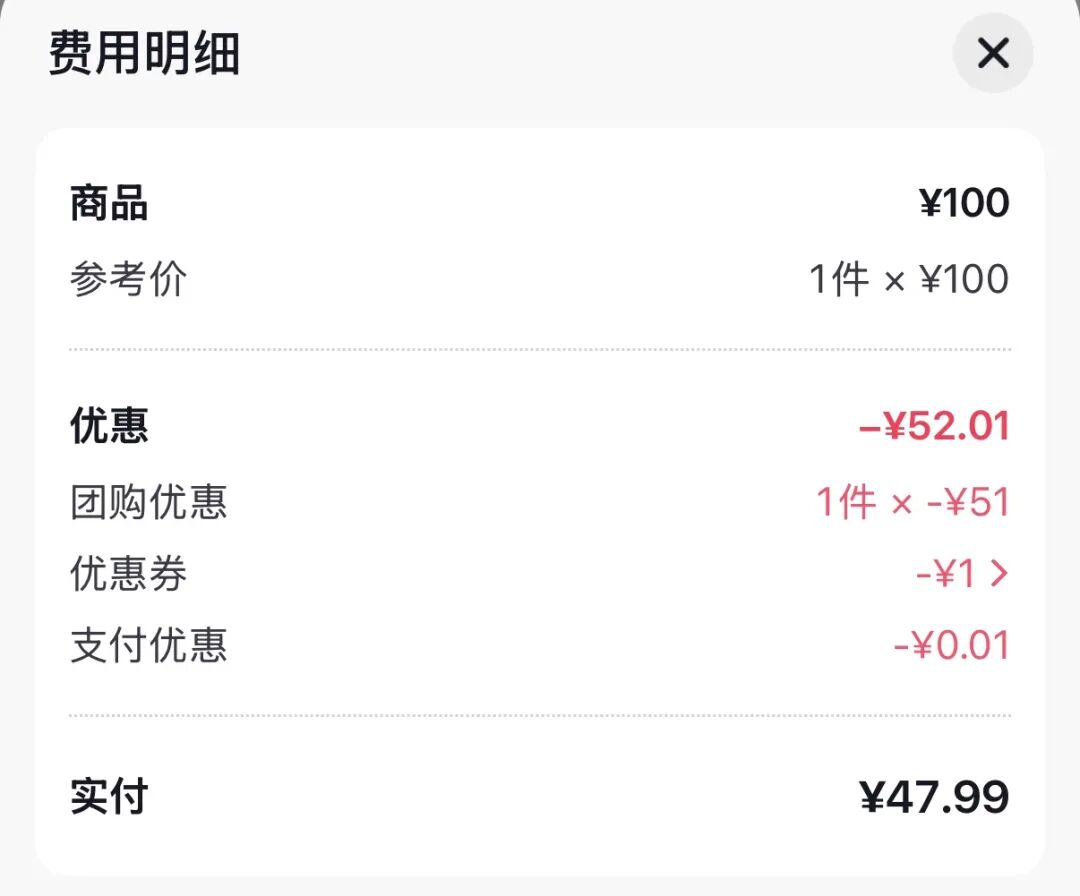Click the 1件 × ¥100 reference price
Image resolution: width=1080 pixels, height=896 pixels.
click(908, 280)
